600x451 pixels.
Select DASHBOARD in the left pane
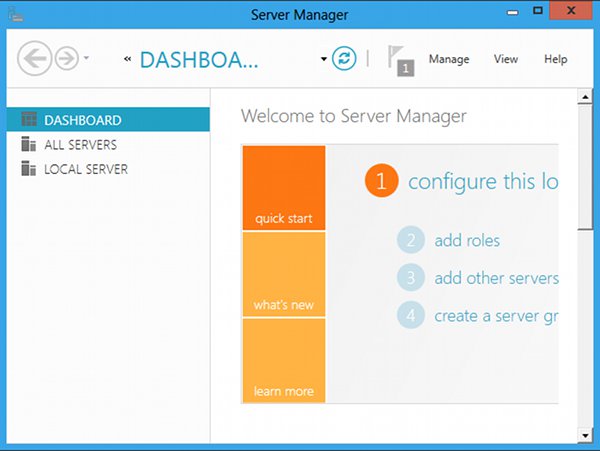(x=108, y=120)
